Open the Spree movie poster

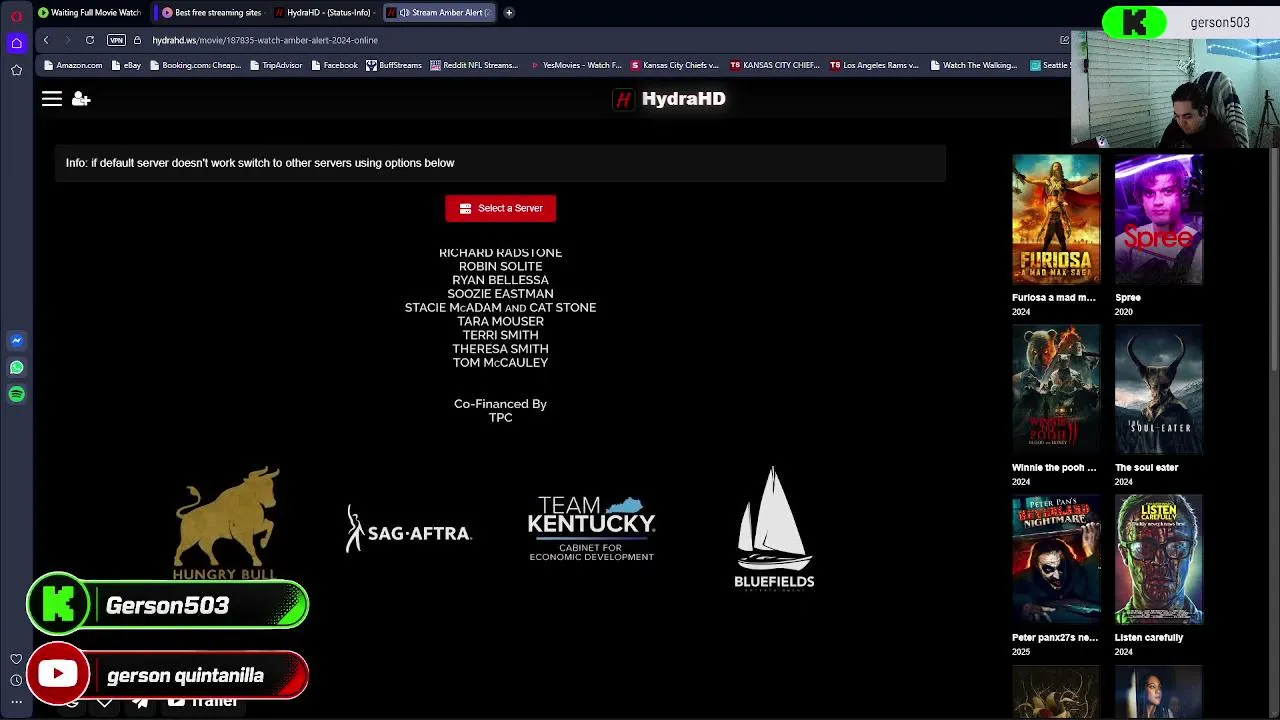[1159, 219]
